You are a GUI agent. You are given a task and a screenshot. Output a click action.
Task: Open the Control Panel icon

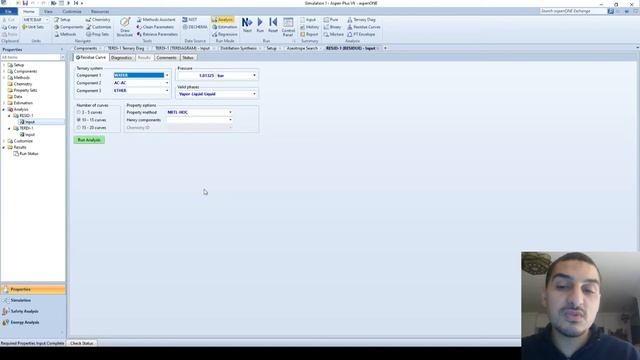click(x=288, y=27)
